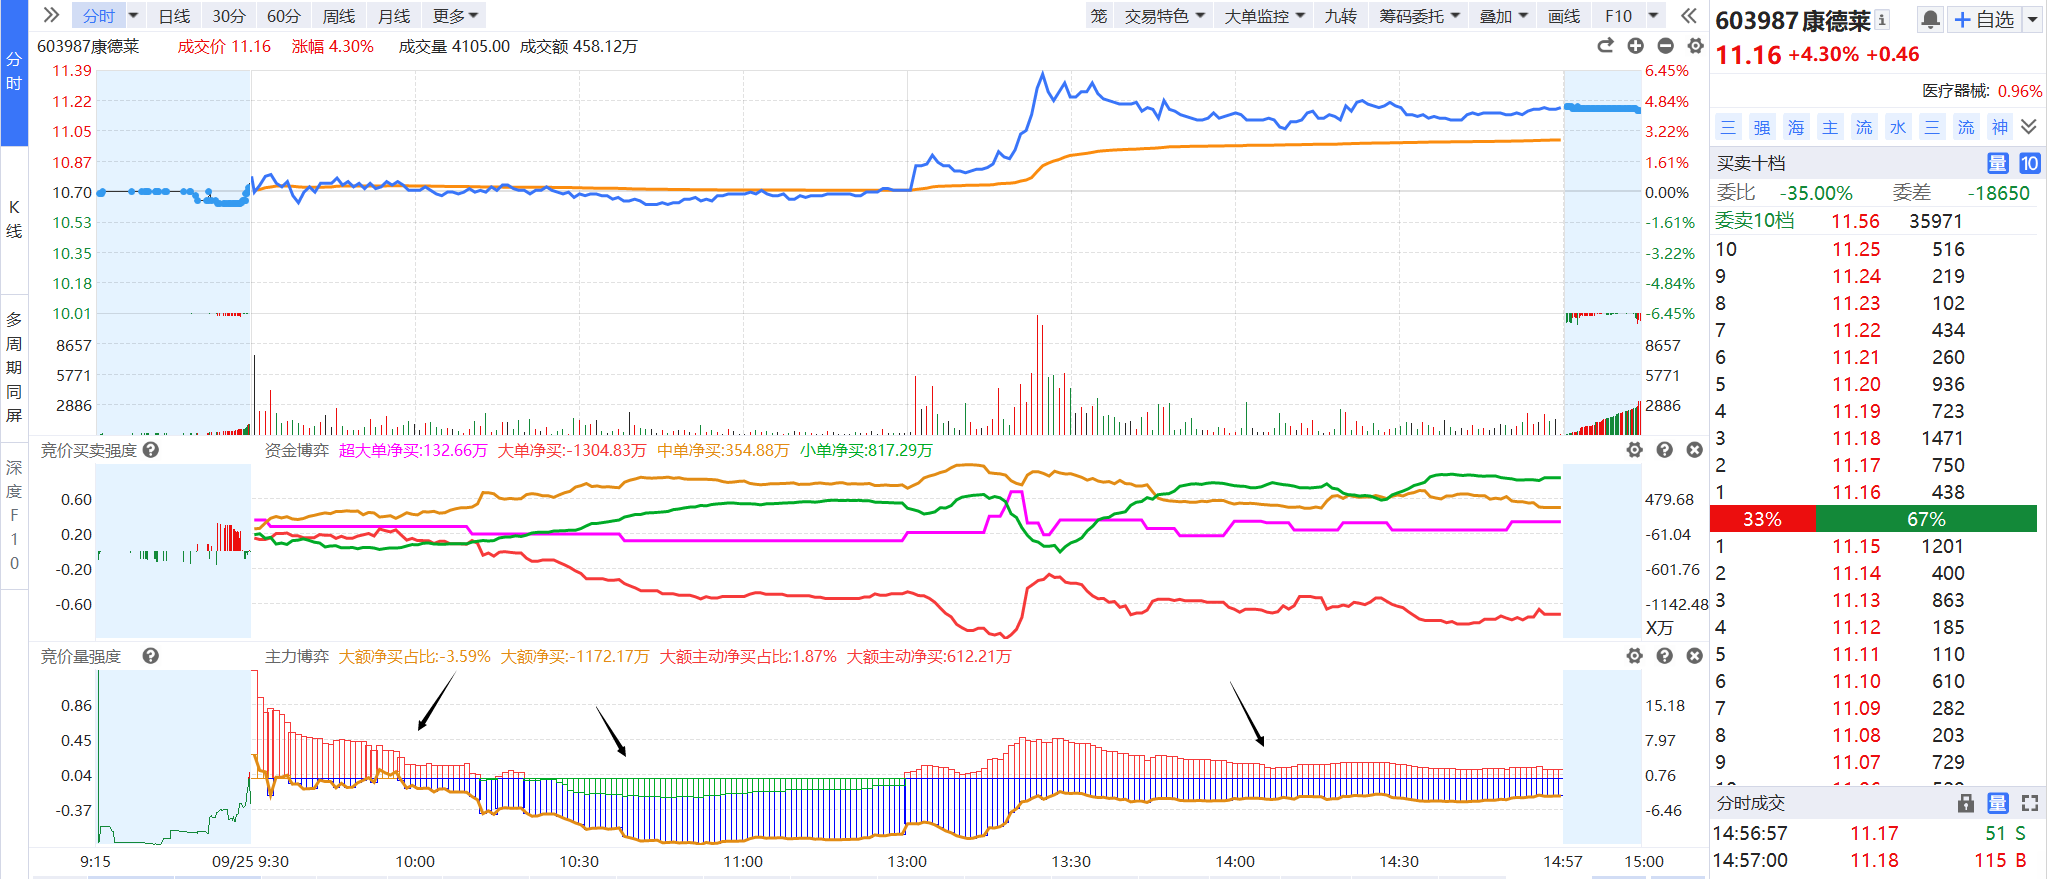Select 深度F10 in the left sidebar
Image resolution: width=2047 pixels, height=879 pixels.
14,515
